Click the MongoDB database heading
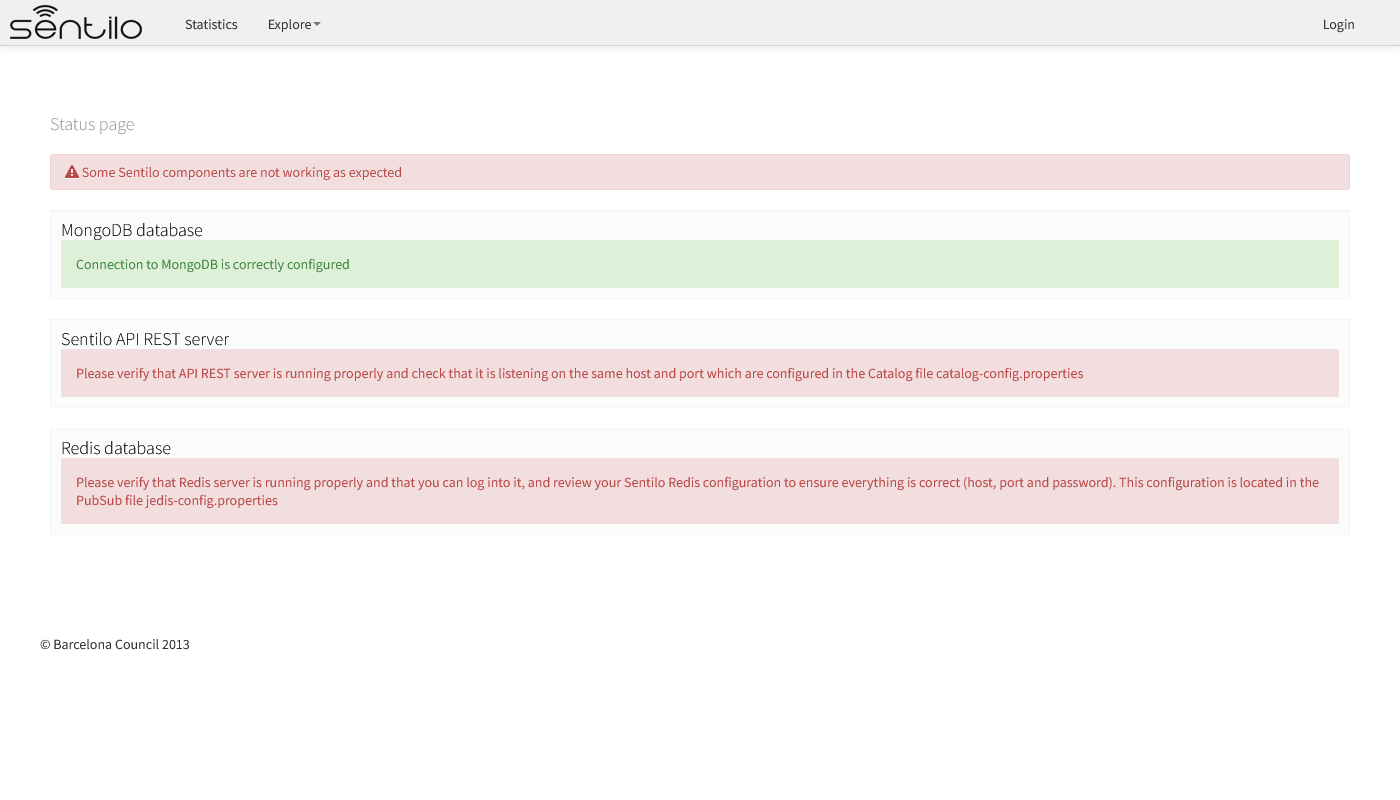1400x800 pixels. (132, 230)
